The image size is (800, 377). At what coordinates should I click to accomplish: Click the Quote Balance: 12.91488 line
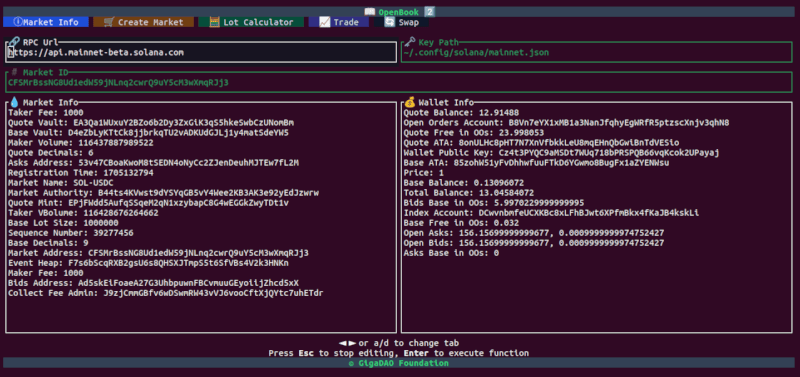[x=461, y=112]
